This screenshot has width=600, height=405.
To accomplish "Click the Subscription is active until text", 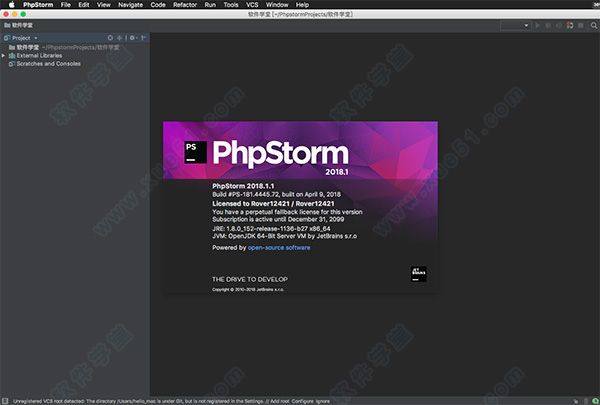I will coord(278,219).
